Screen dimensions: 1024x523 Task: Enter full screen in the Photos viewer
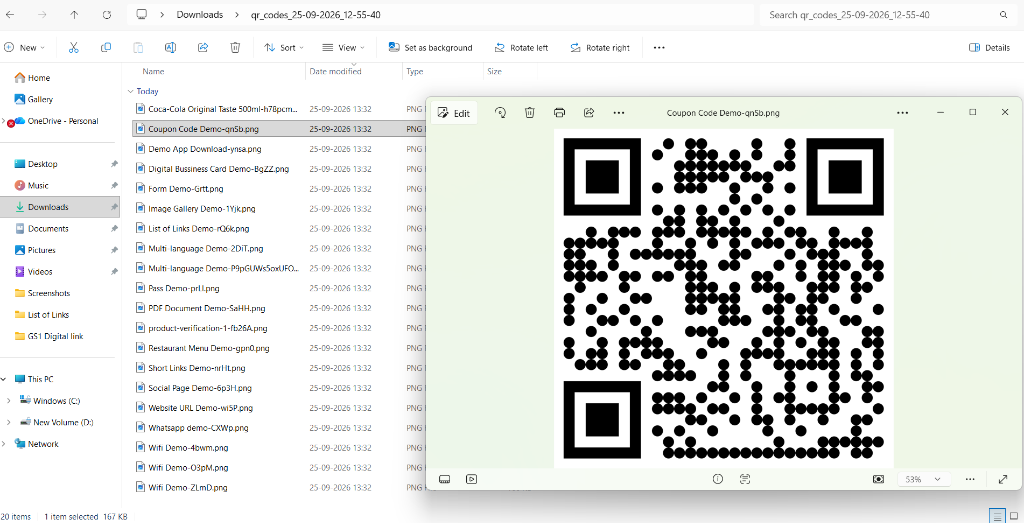point(1003,479)
